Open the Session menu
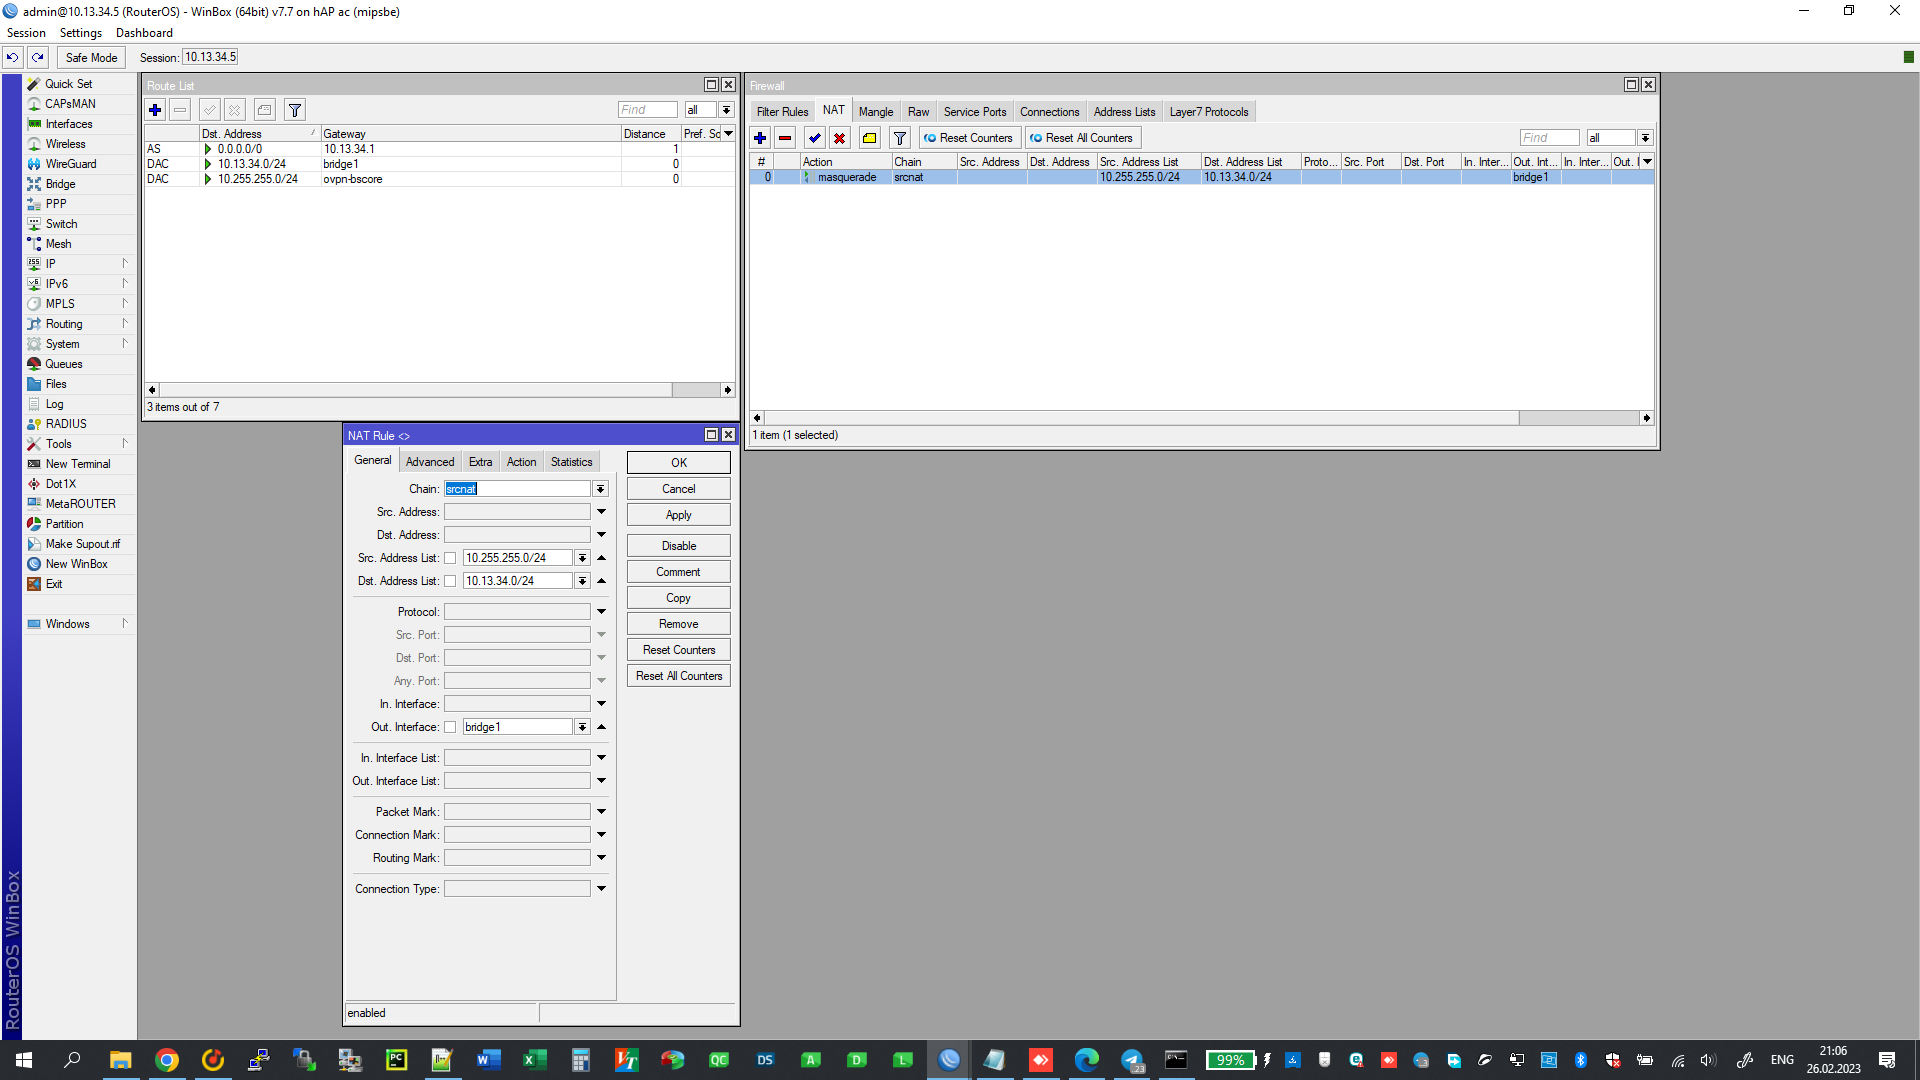The width and height of the screenshot is (1920, 1080). tap(26, 33)
